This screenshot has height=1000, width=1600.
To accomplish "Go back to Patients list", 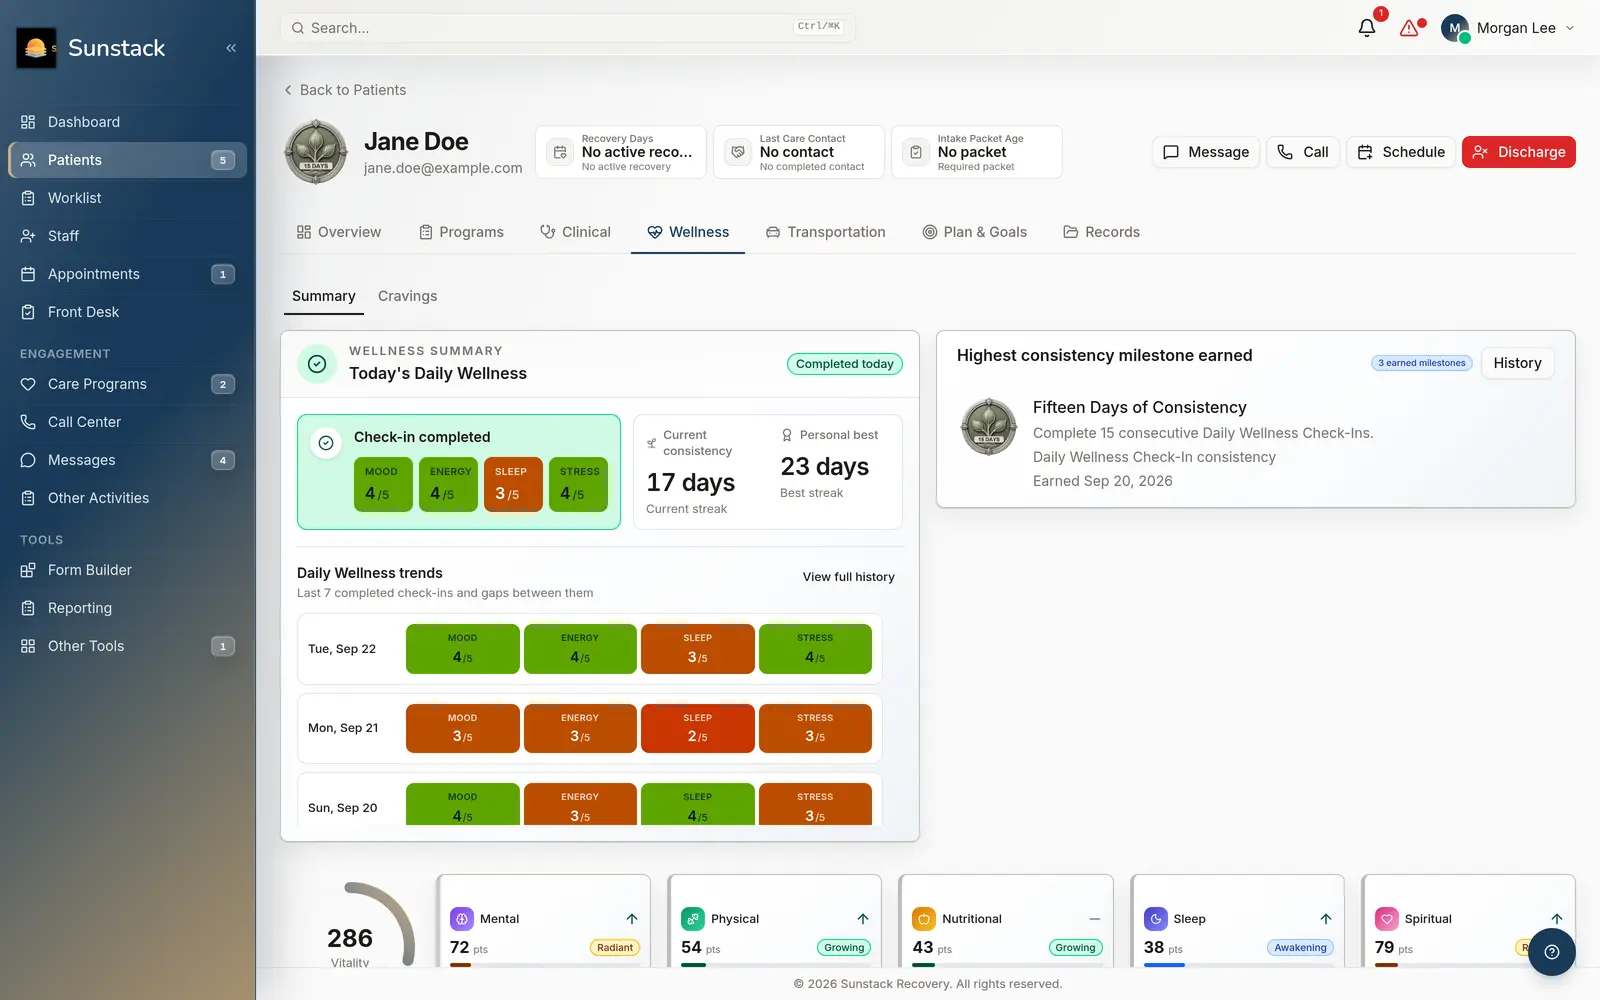I will click(345, 90).
